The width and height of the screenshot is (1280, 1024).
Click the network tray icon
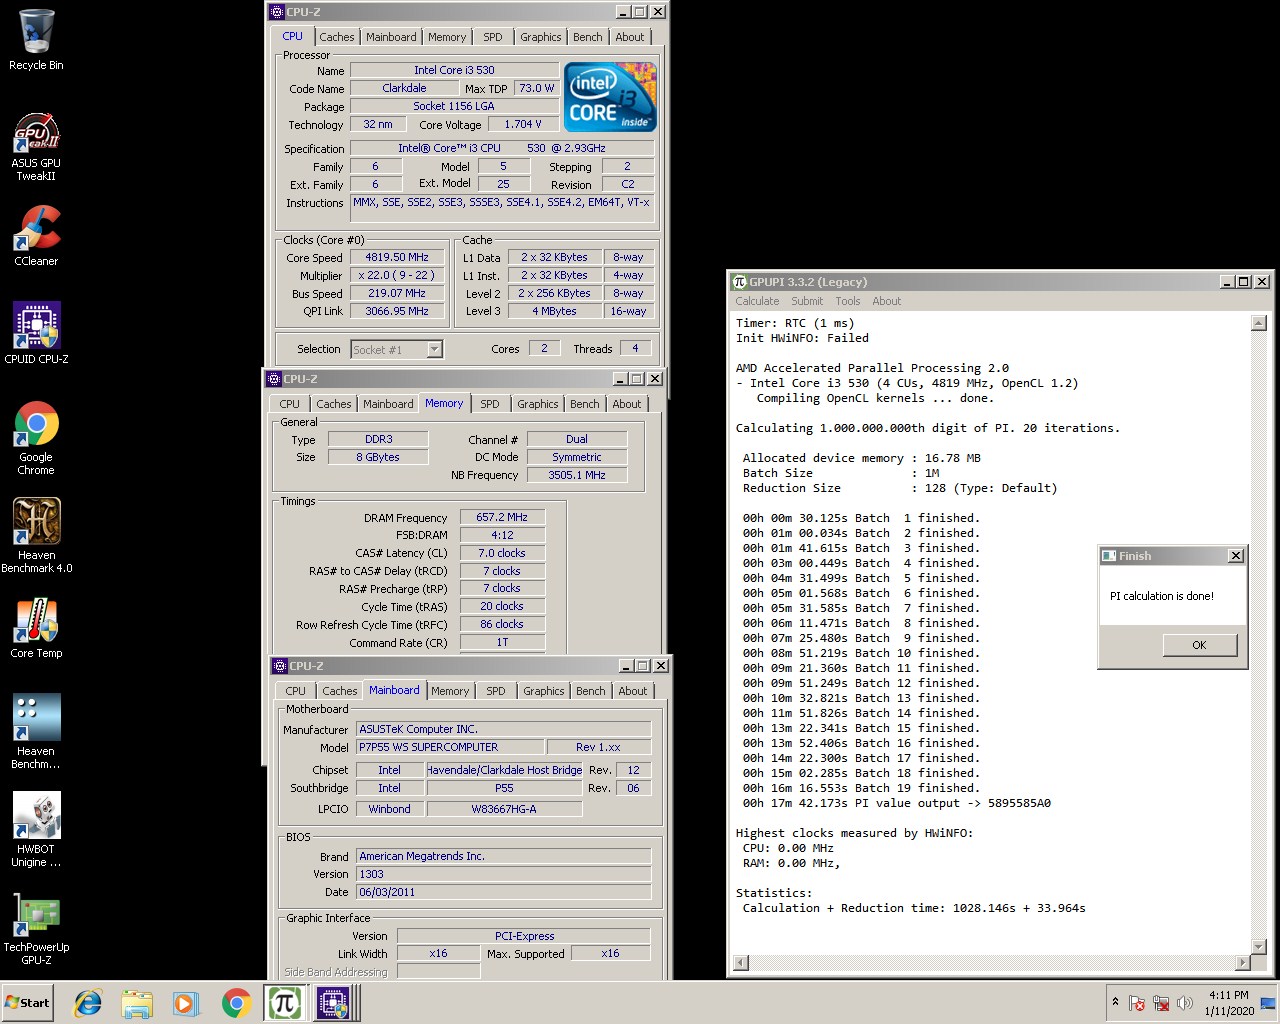(1161, 1003)
